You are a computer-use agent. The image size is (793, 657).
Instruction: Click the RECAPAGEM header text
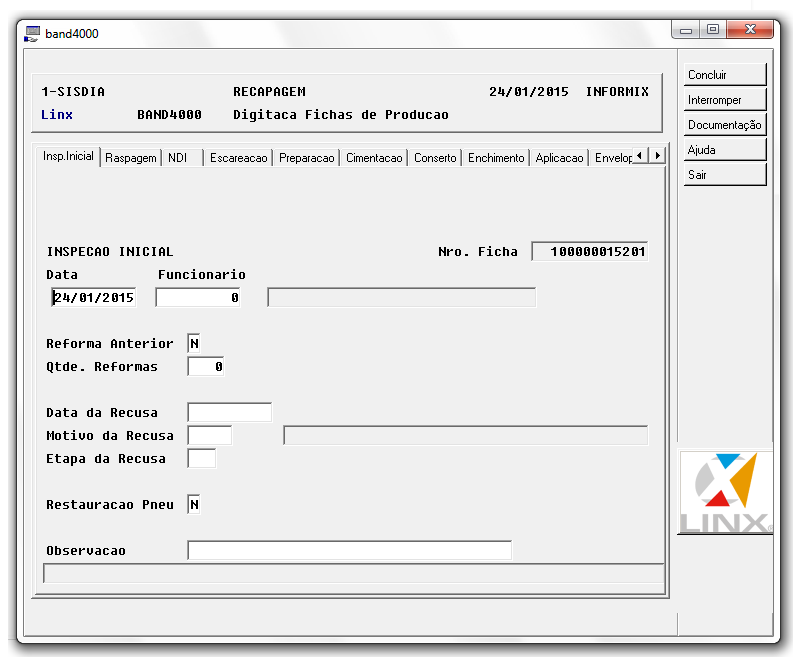269,92
